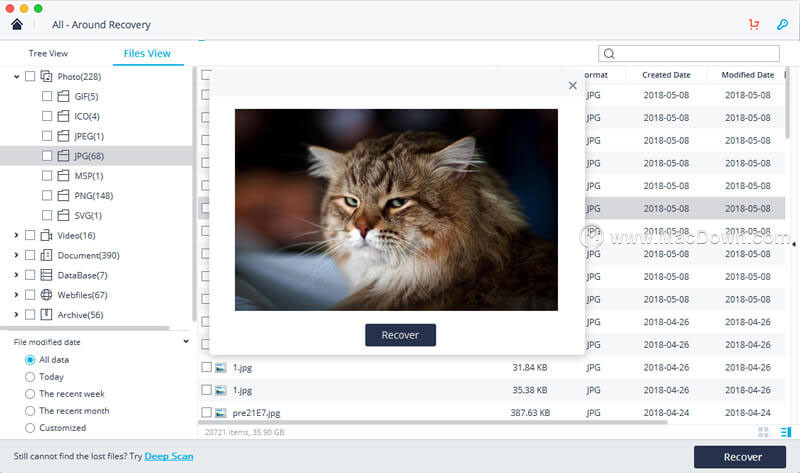
Task: Click the GIF(5) folder icon
Action: coord(63,96)
